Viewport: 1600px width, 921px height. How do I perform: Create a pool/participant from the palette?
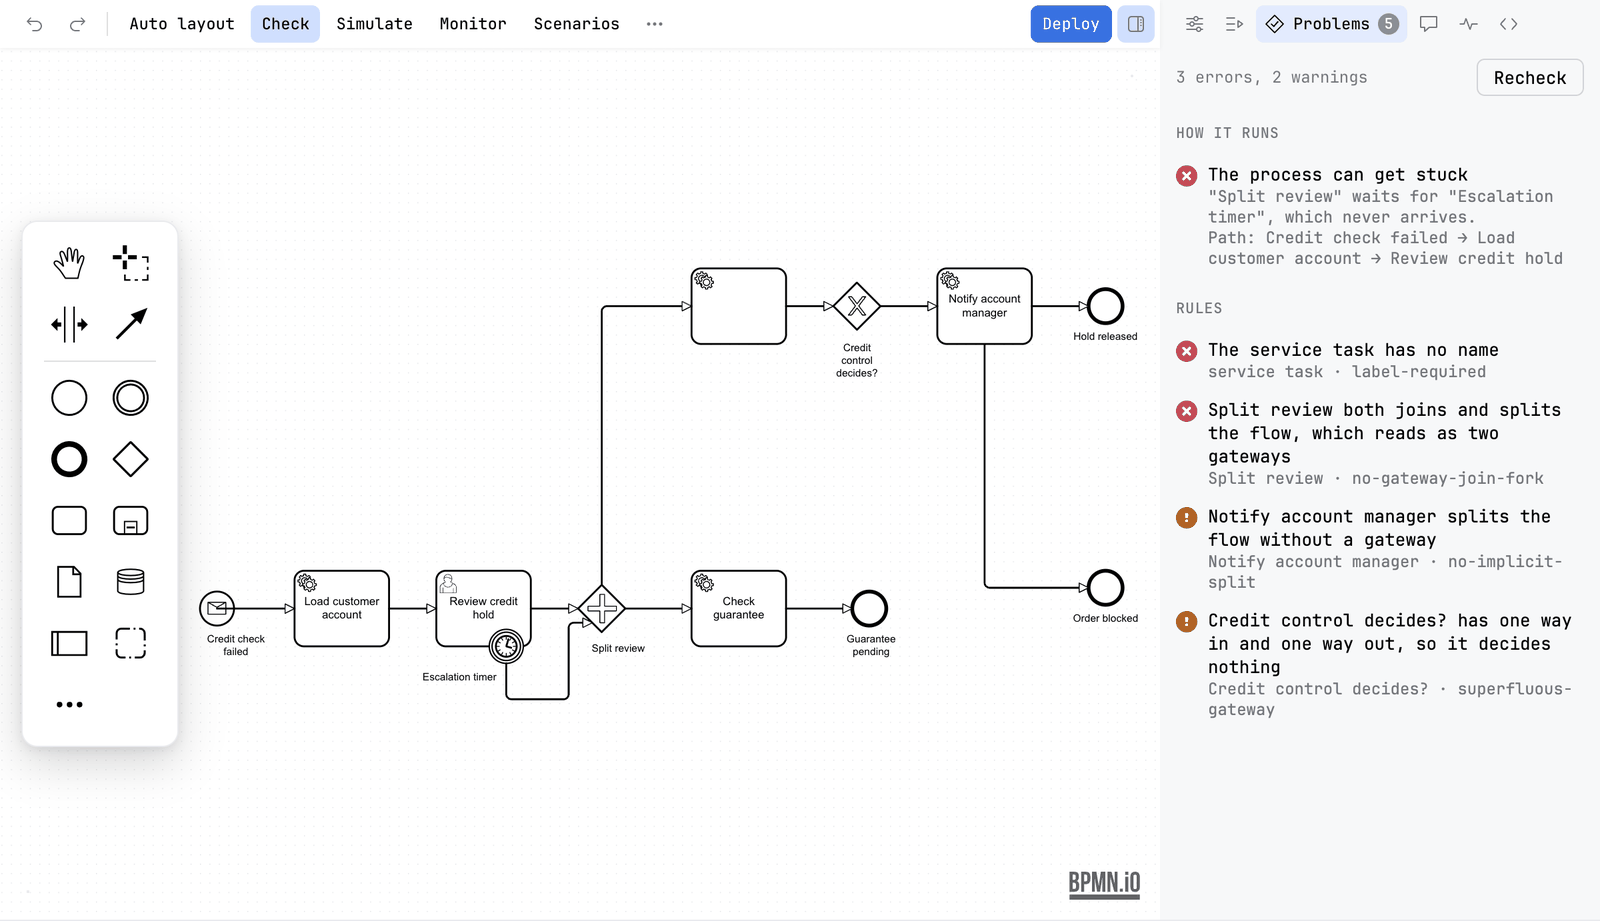pos(69,643)
